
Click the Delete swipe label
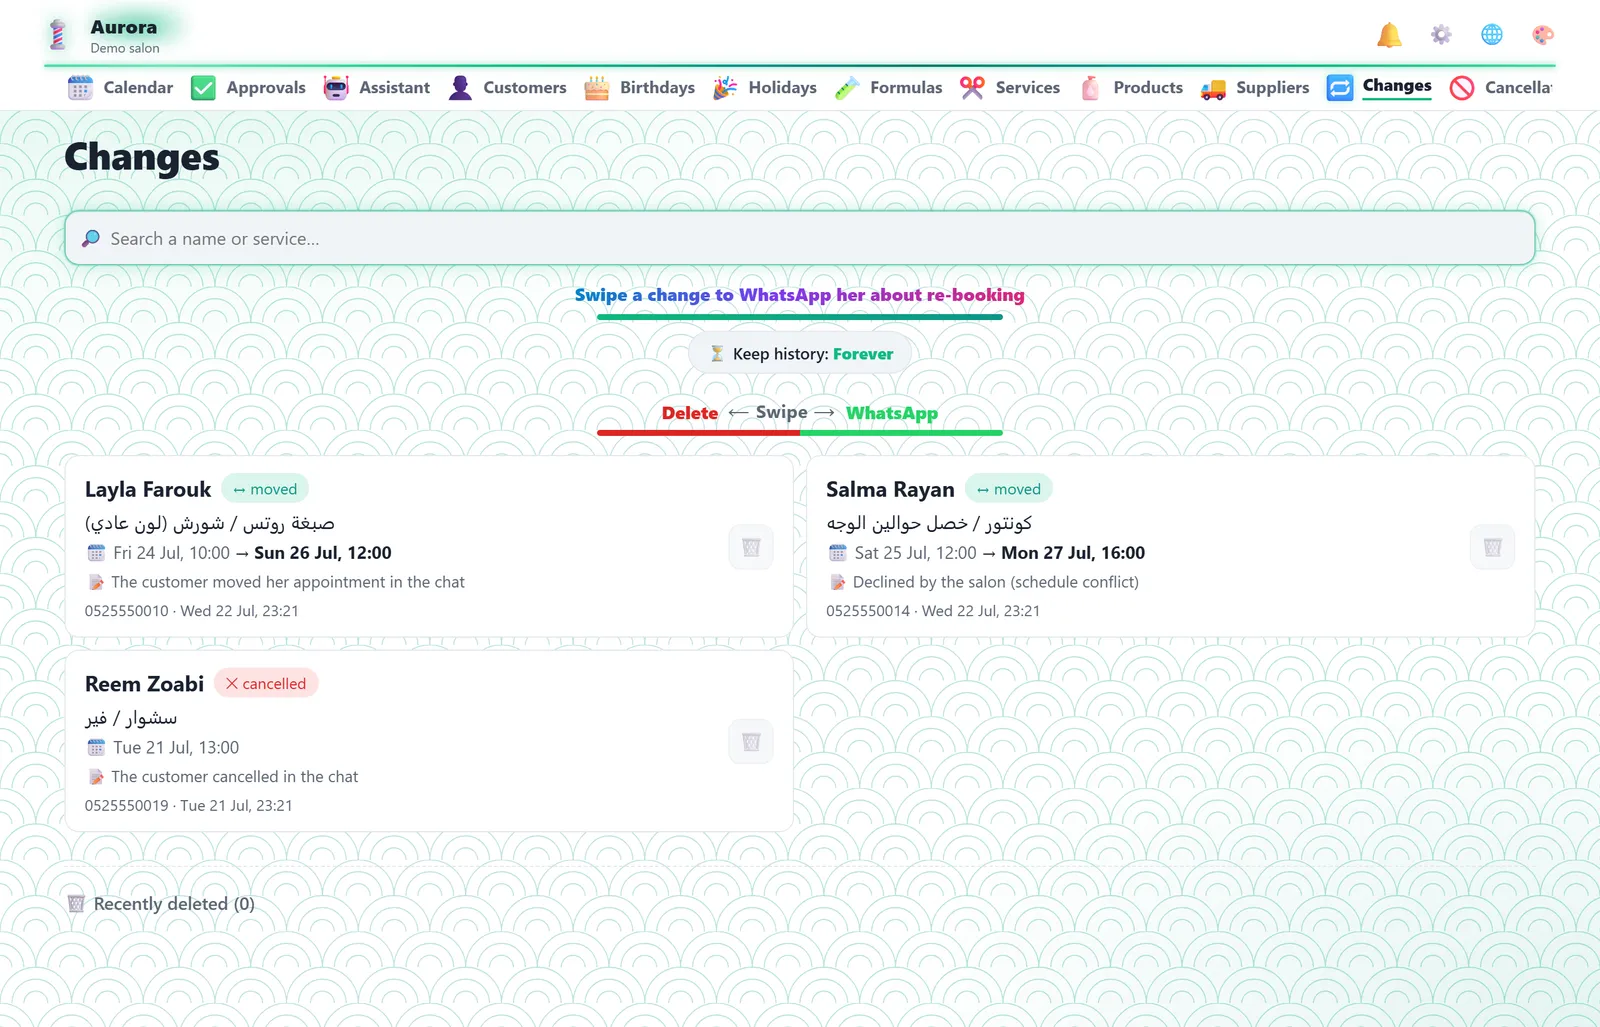(690, 413)
